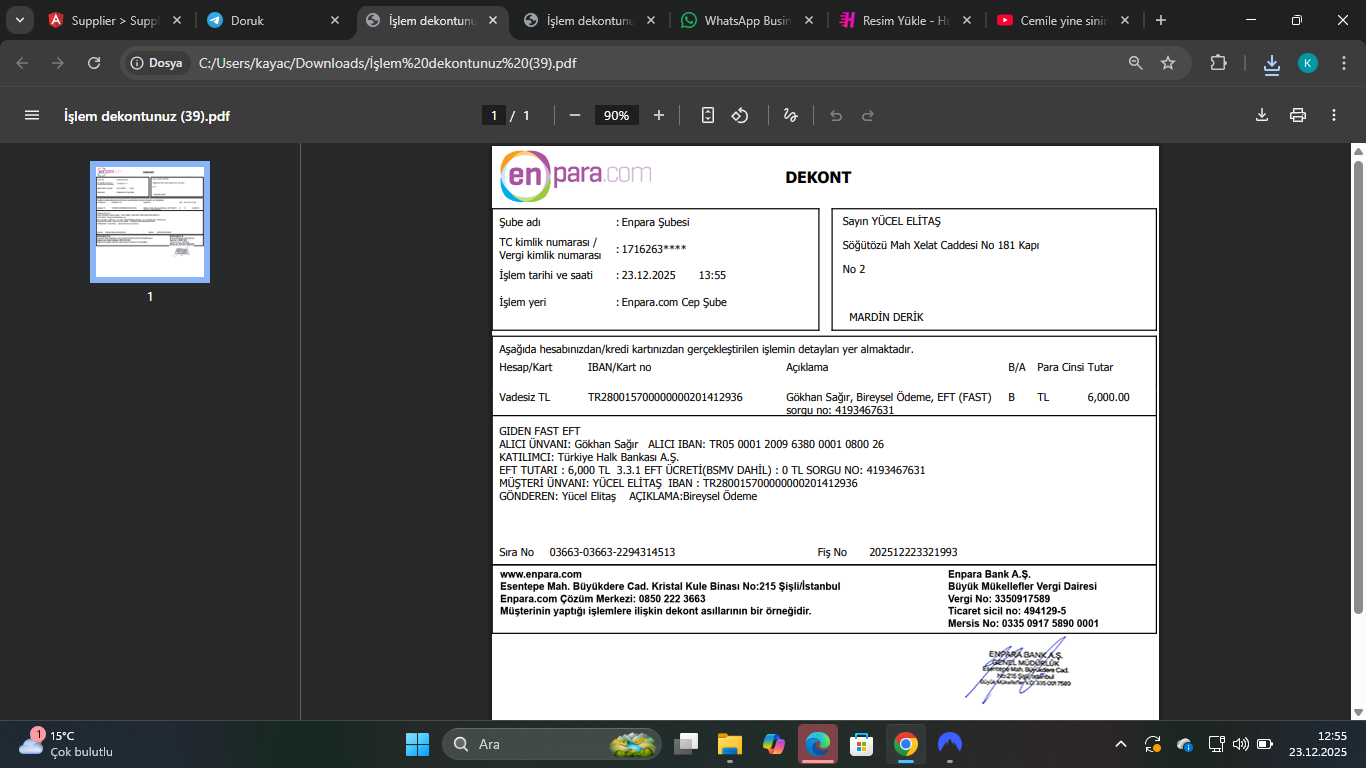Click the Sıra No 03663-03663-2294314513 value
Screen dimensions: 1366x768
coord(612,552)
